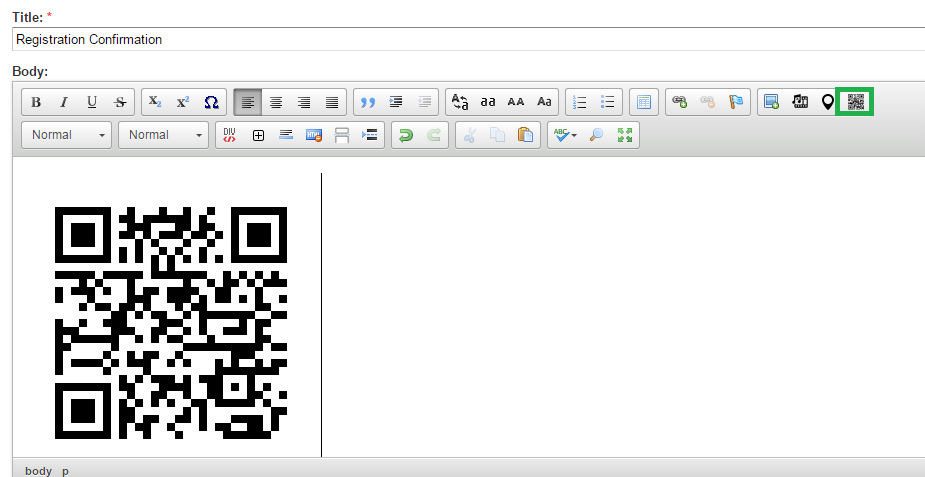Insert a page break
925x477 pixels.
click(x=342, y=135)
